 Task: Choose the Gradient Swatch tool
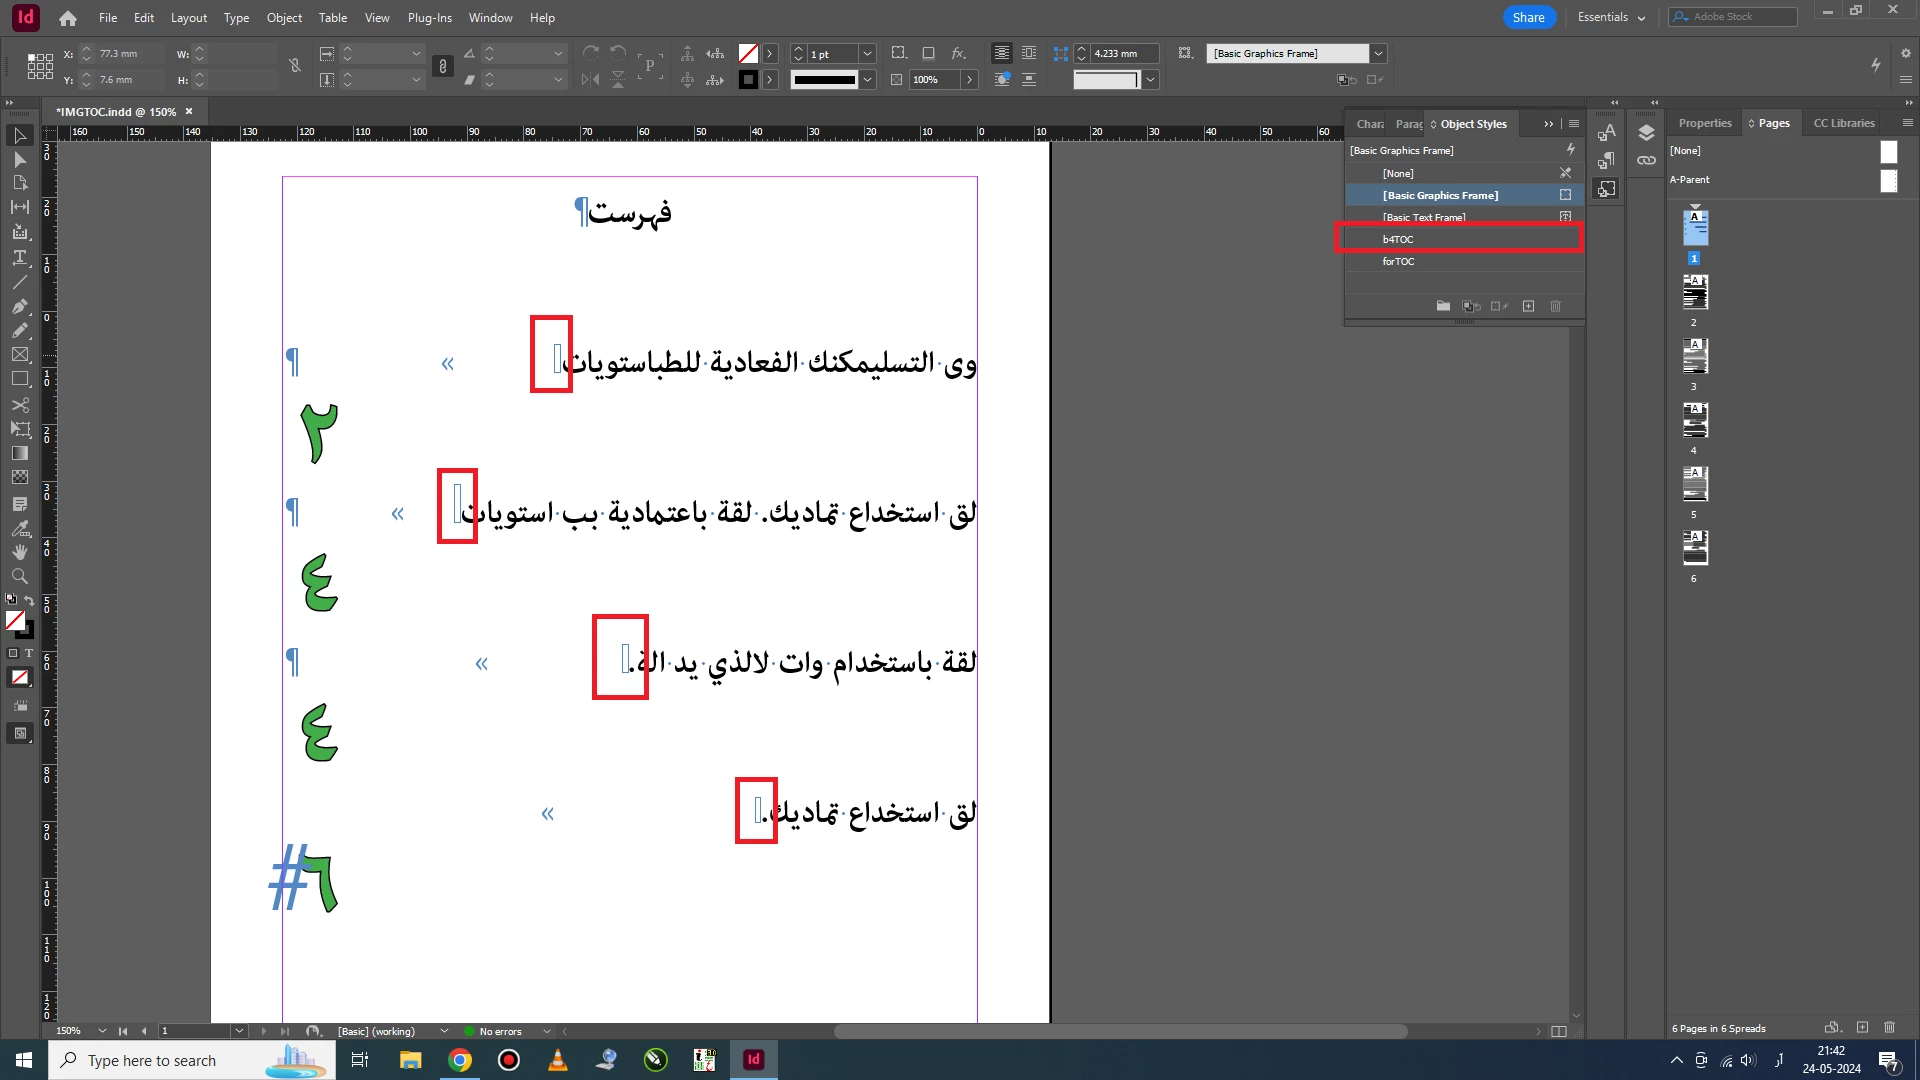point(19,453)
